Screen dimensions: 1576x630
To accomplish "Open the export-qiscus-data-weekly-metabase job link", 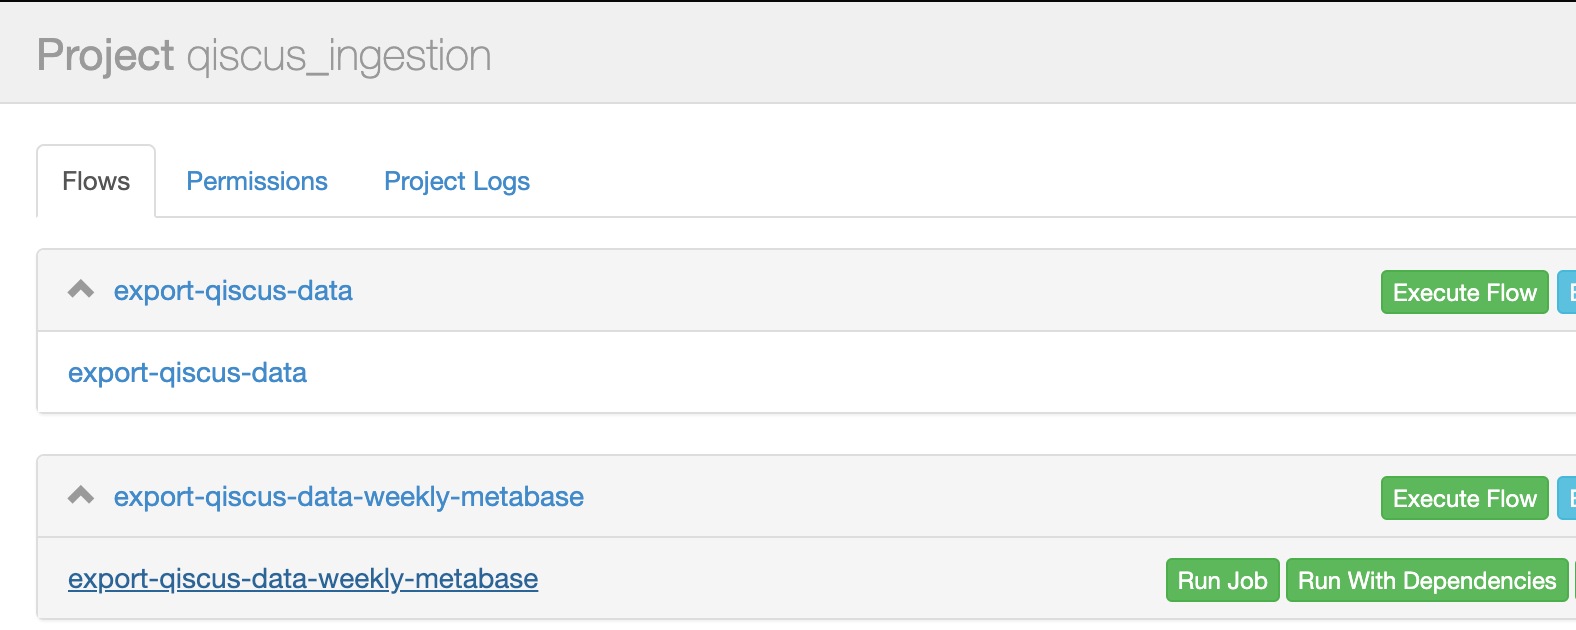I will [302, 578].
